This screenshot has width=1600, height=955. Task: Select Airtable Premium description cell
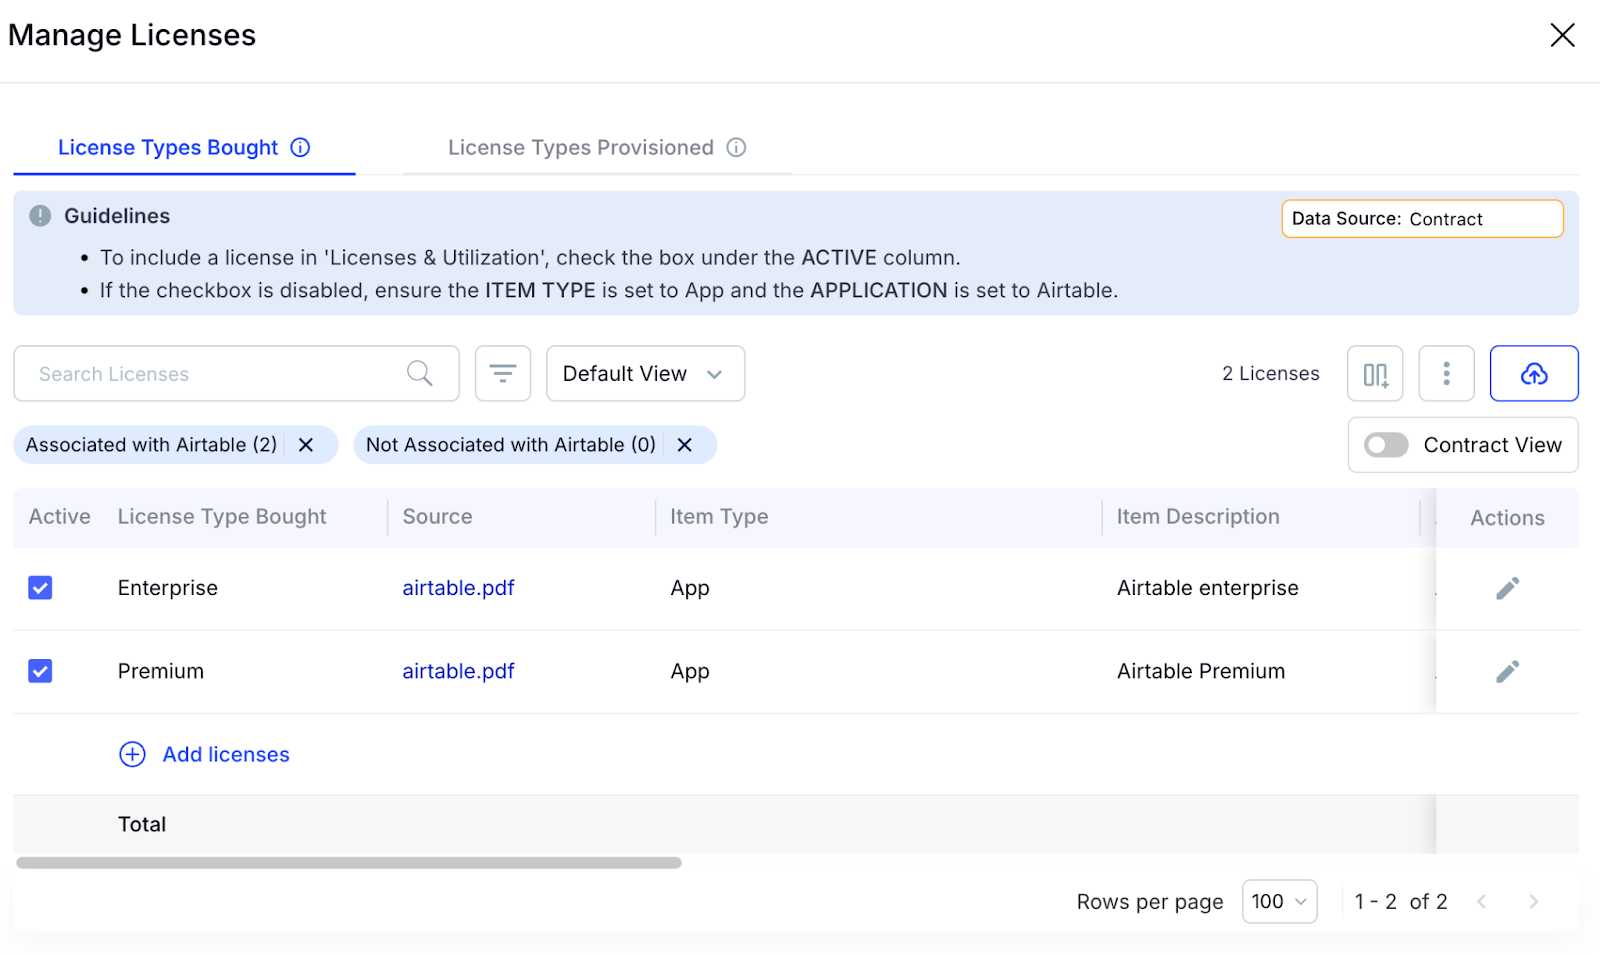click(1201, 671)
